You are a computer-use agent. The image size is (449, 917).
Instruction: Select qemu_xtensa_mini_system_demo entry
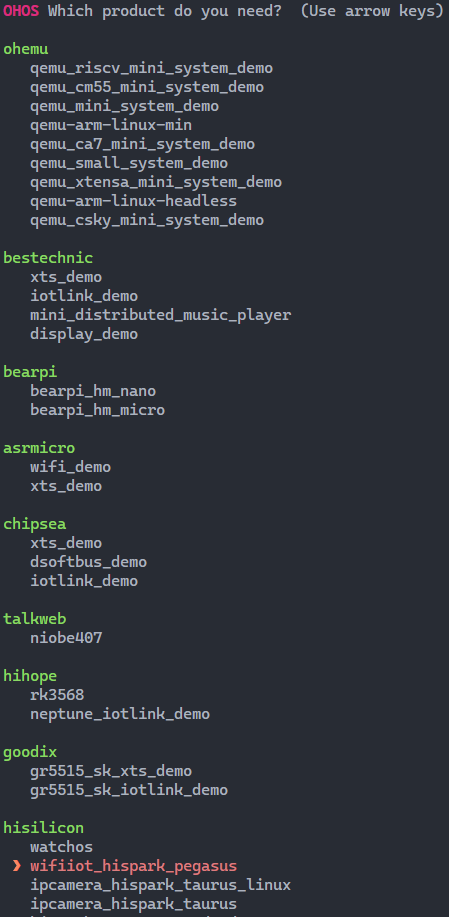[156, 182]
